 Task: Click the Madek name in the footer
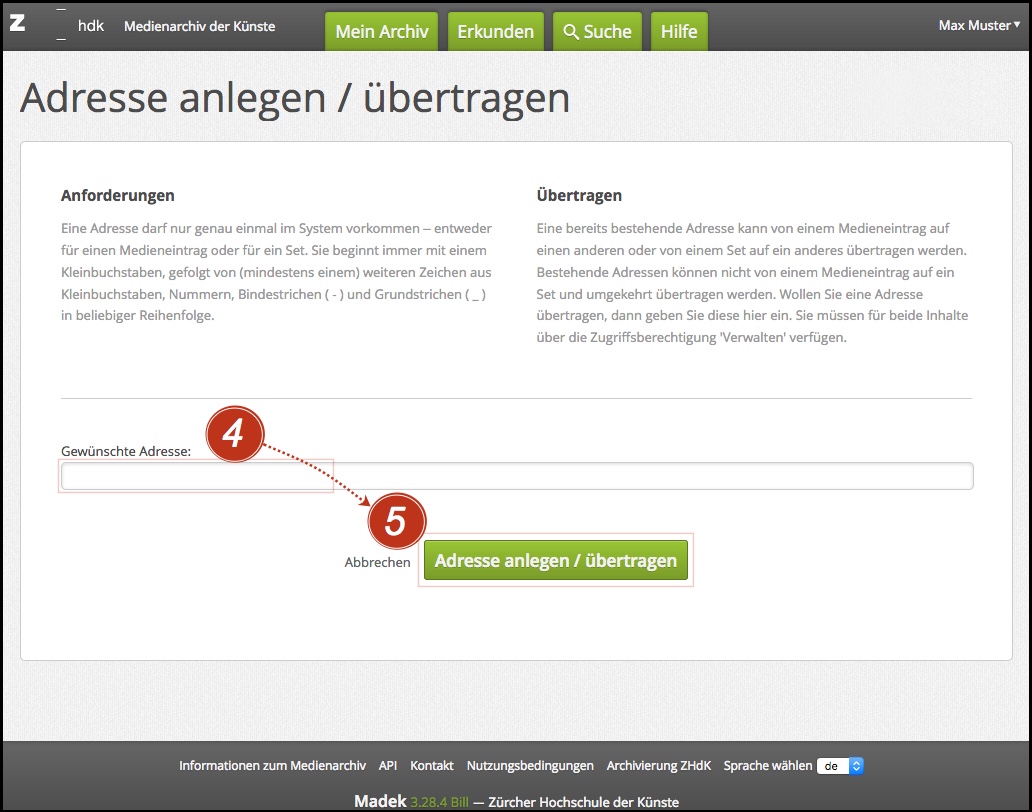(379, 802)
